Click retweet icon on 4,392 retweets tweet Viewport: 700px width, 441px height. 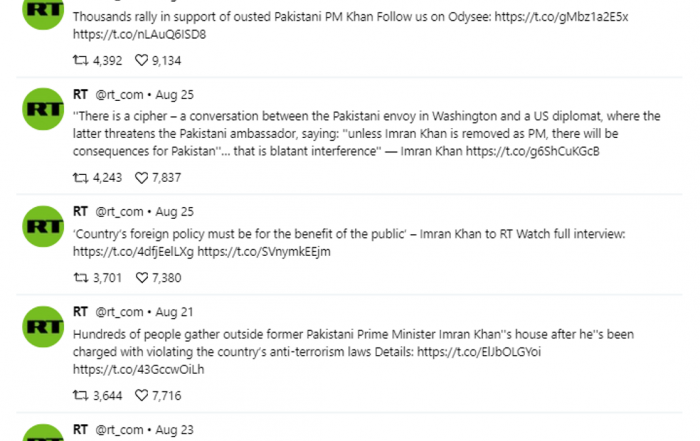pos(80,60)
